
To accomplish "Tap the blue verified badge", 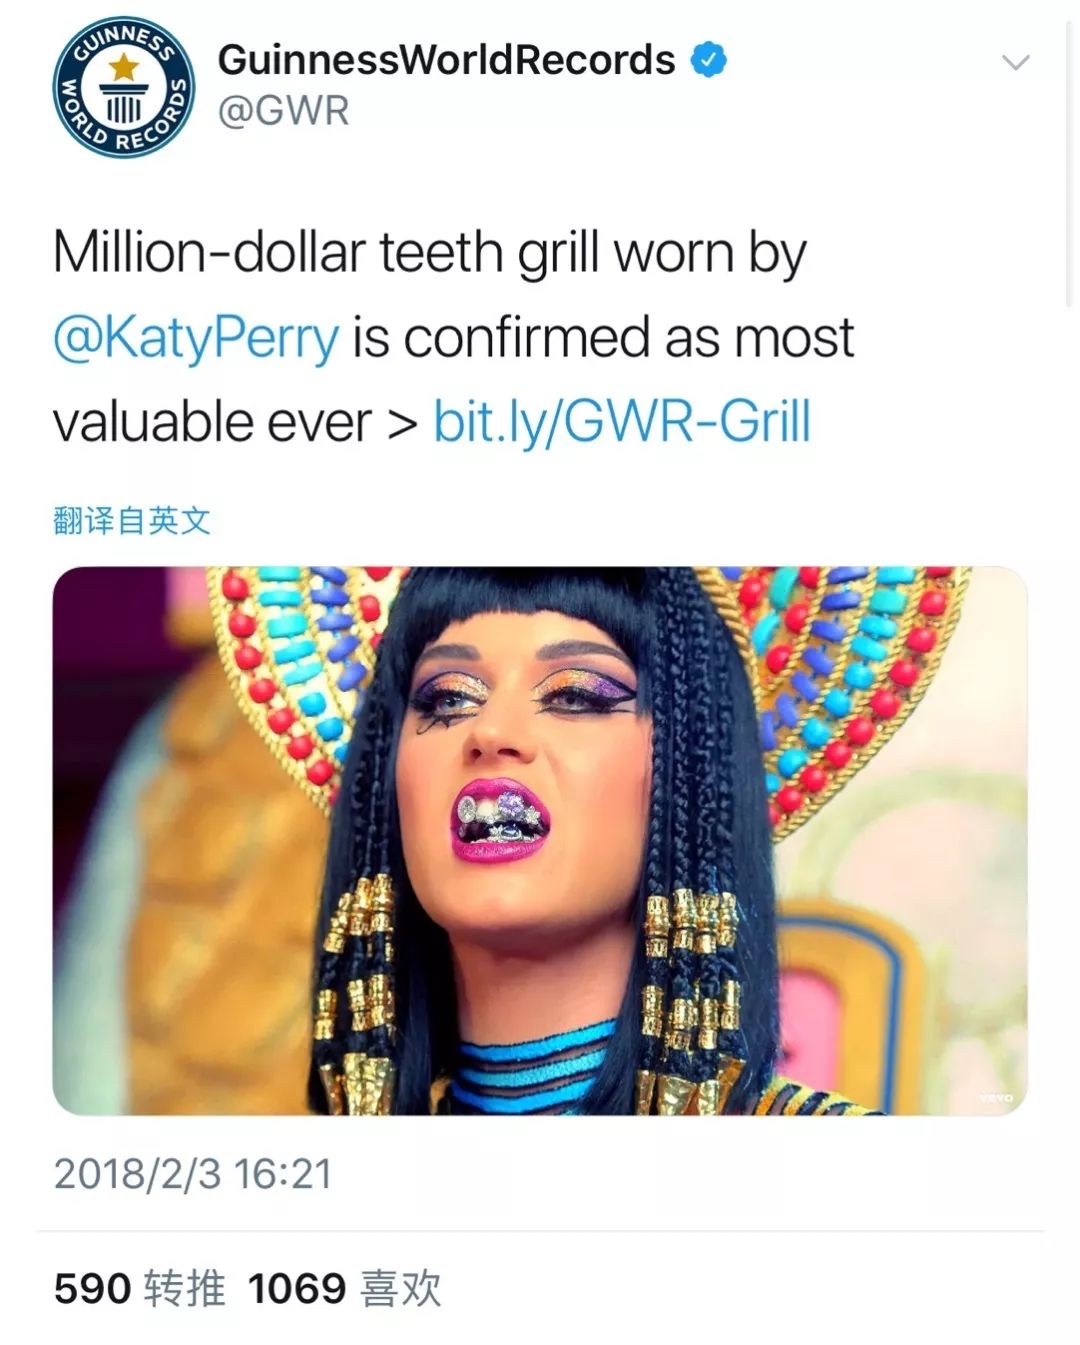I will 709,60.
